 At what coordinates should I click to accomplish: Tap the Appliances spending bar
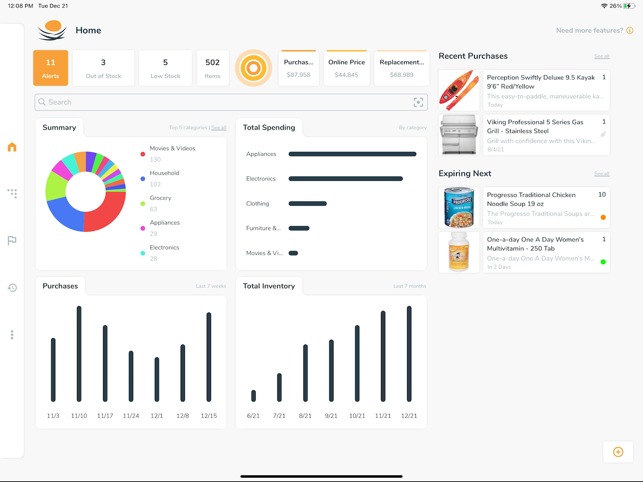tap(352, 154)
